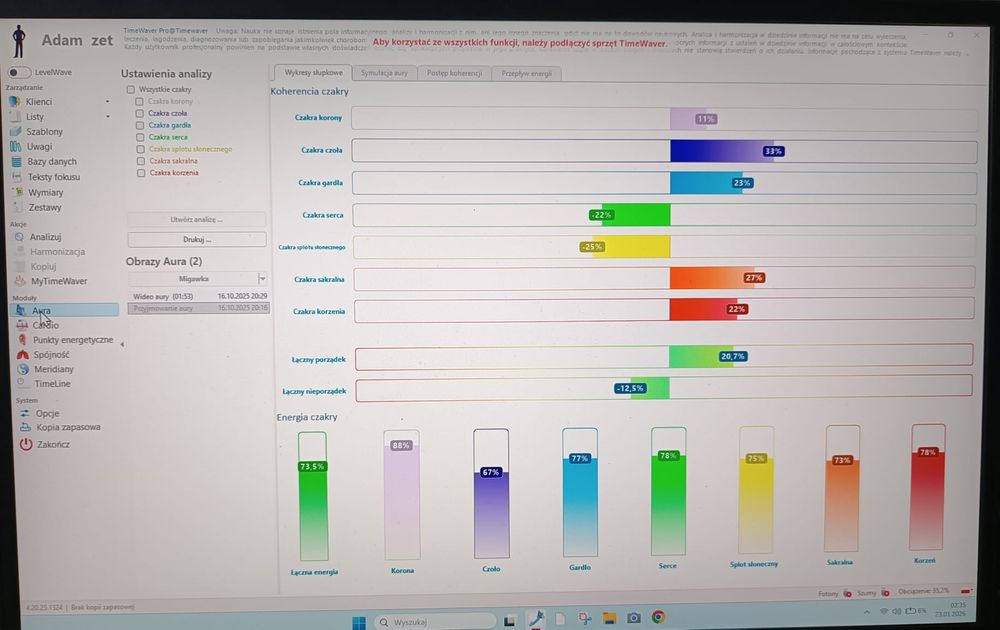Check the Czakra czoła checkbox
The height and width of the screenshot is (630, 1000).
(140, 114)
